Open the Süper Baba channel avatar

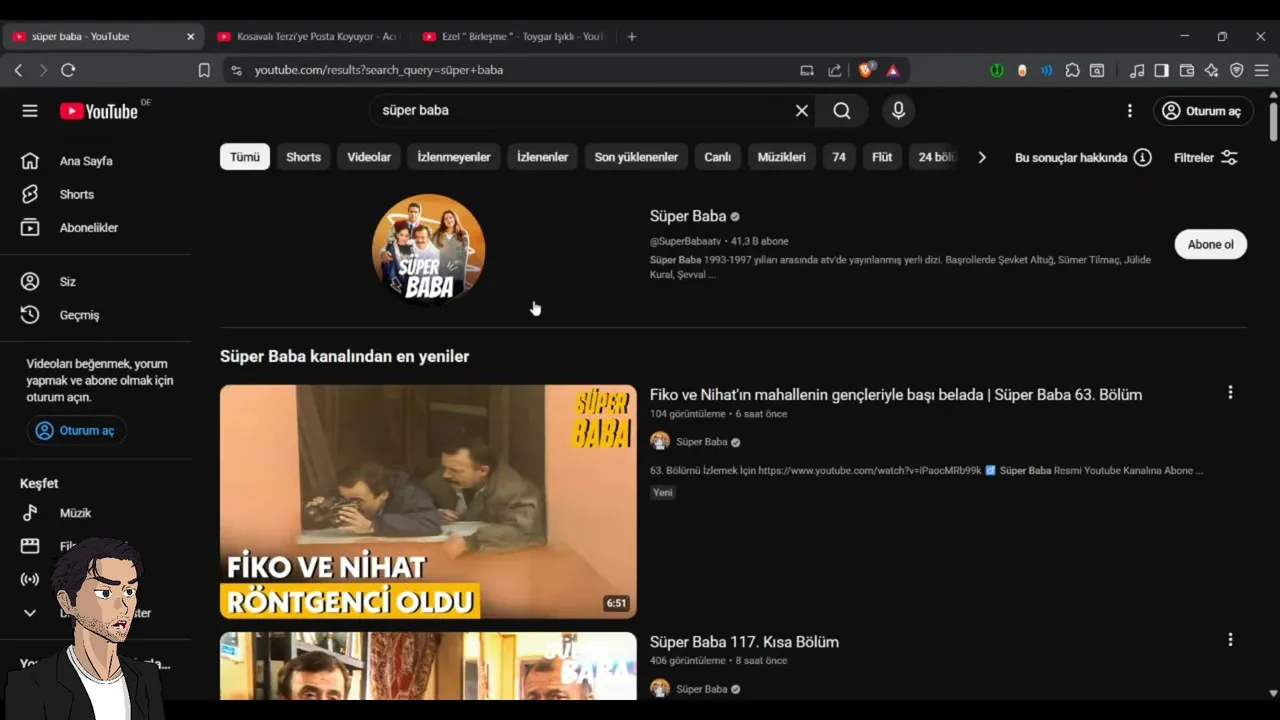click(428, 250)
